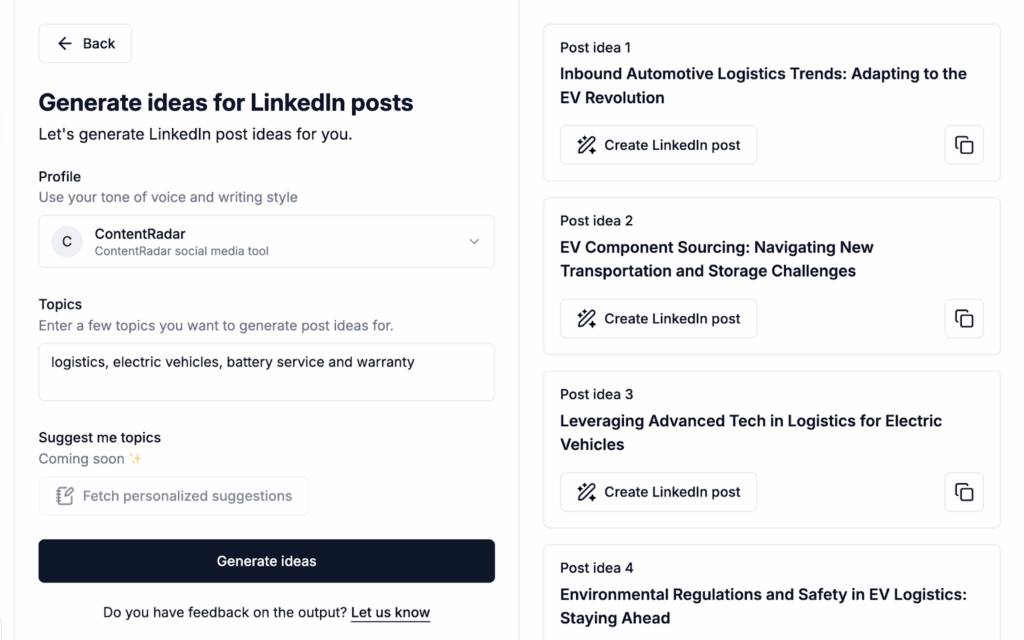Create LinkedIn post for EV Component Sourcing
The image size is (1024, 640).
(658, 319)
